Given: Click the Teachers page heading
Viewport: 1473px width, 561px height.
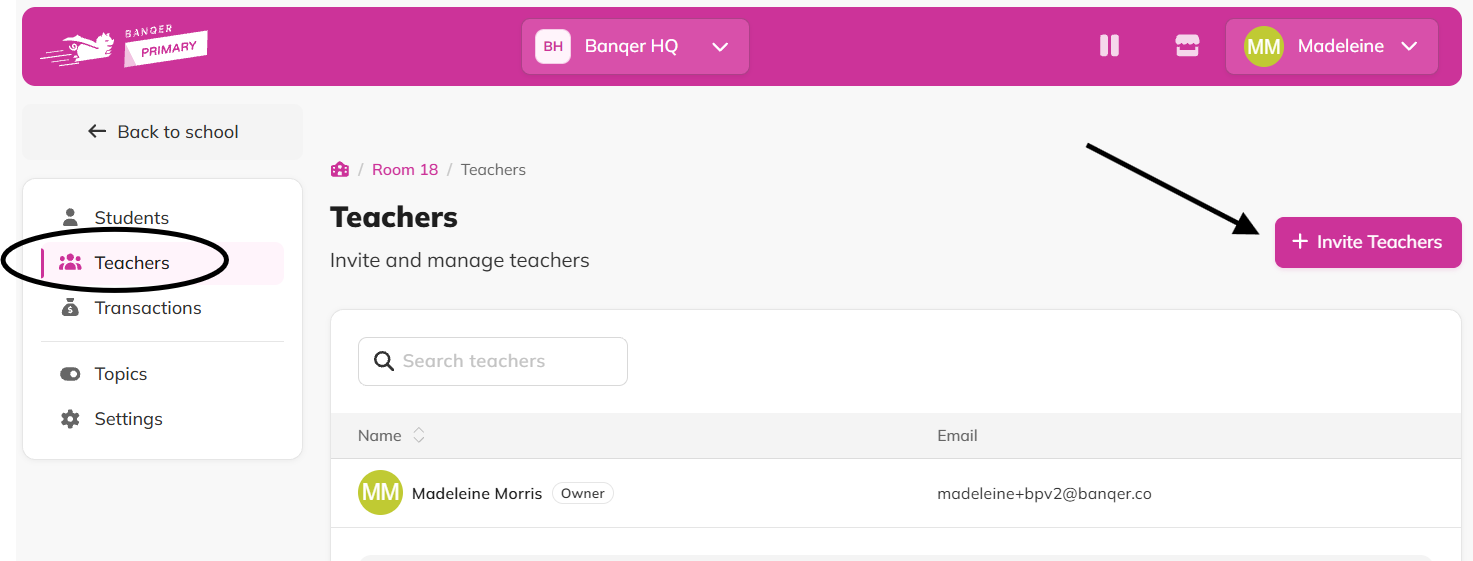Looking at the screenshot, I should point(394,217).
